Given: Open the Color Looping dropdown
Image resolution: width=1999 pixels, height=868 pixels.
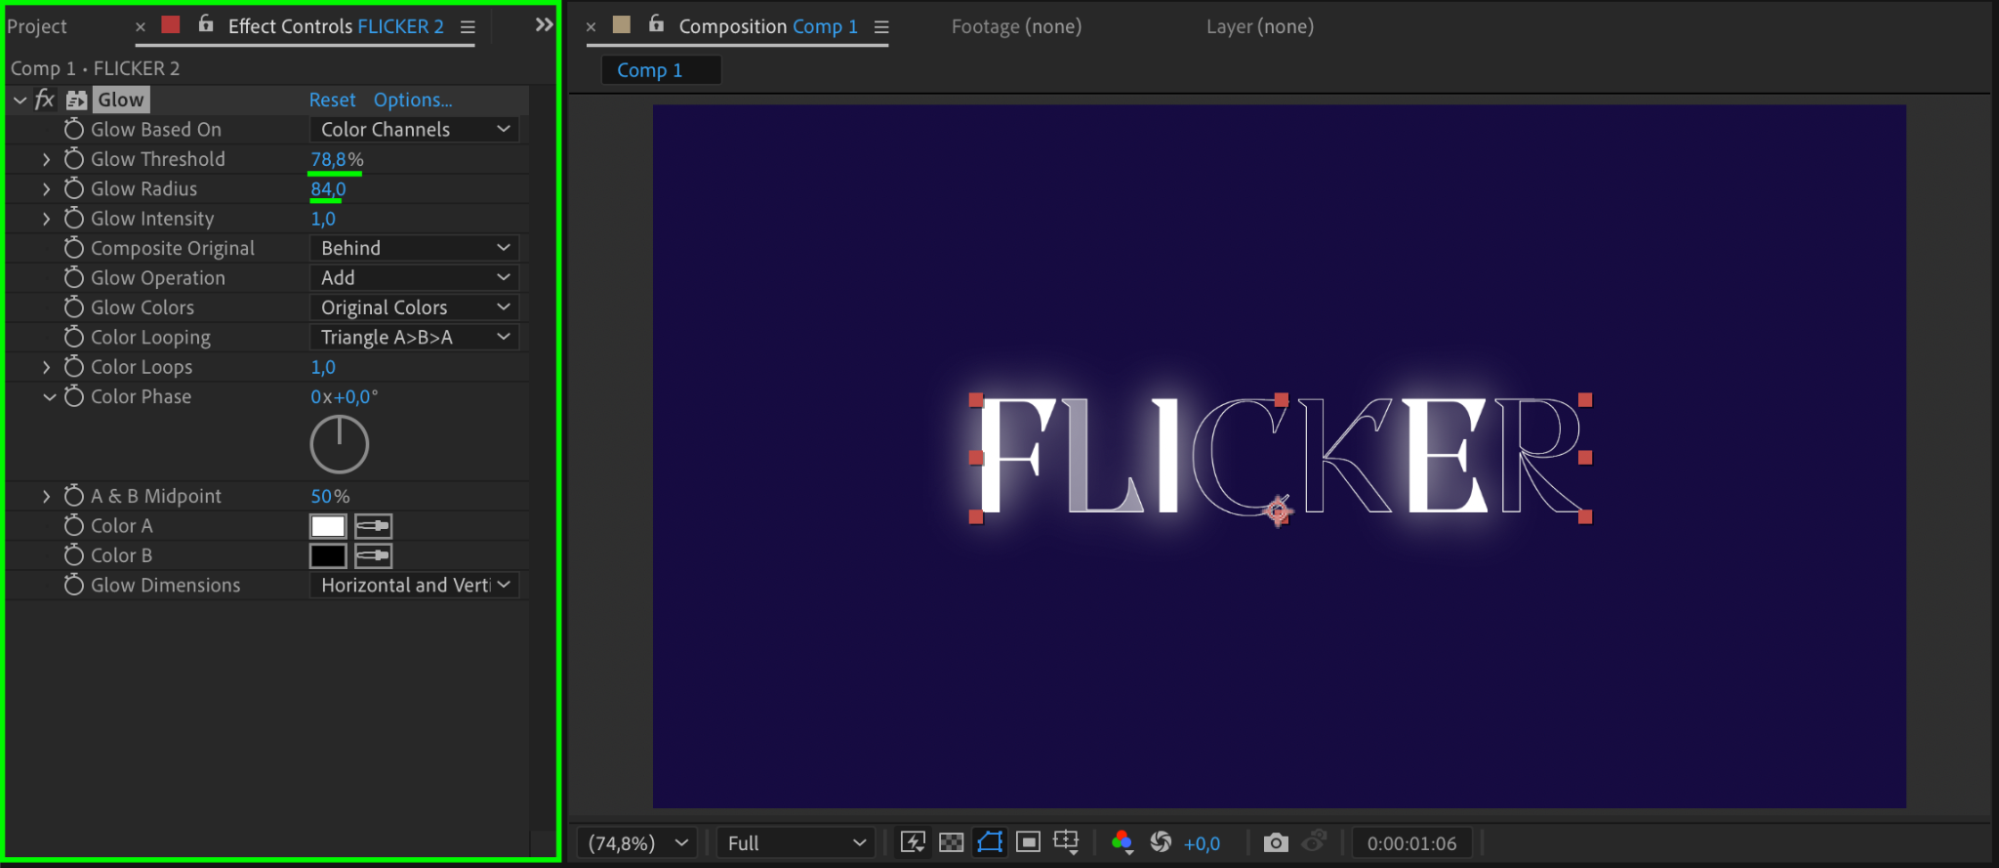Looking at the screenshot, I should pyautogui.click(x=414, y=337).
